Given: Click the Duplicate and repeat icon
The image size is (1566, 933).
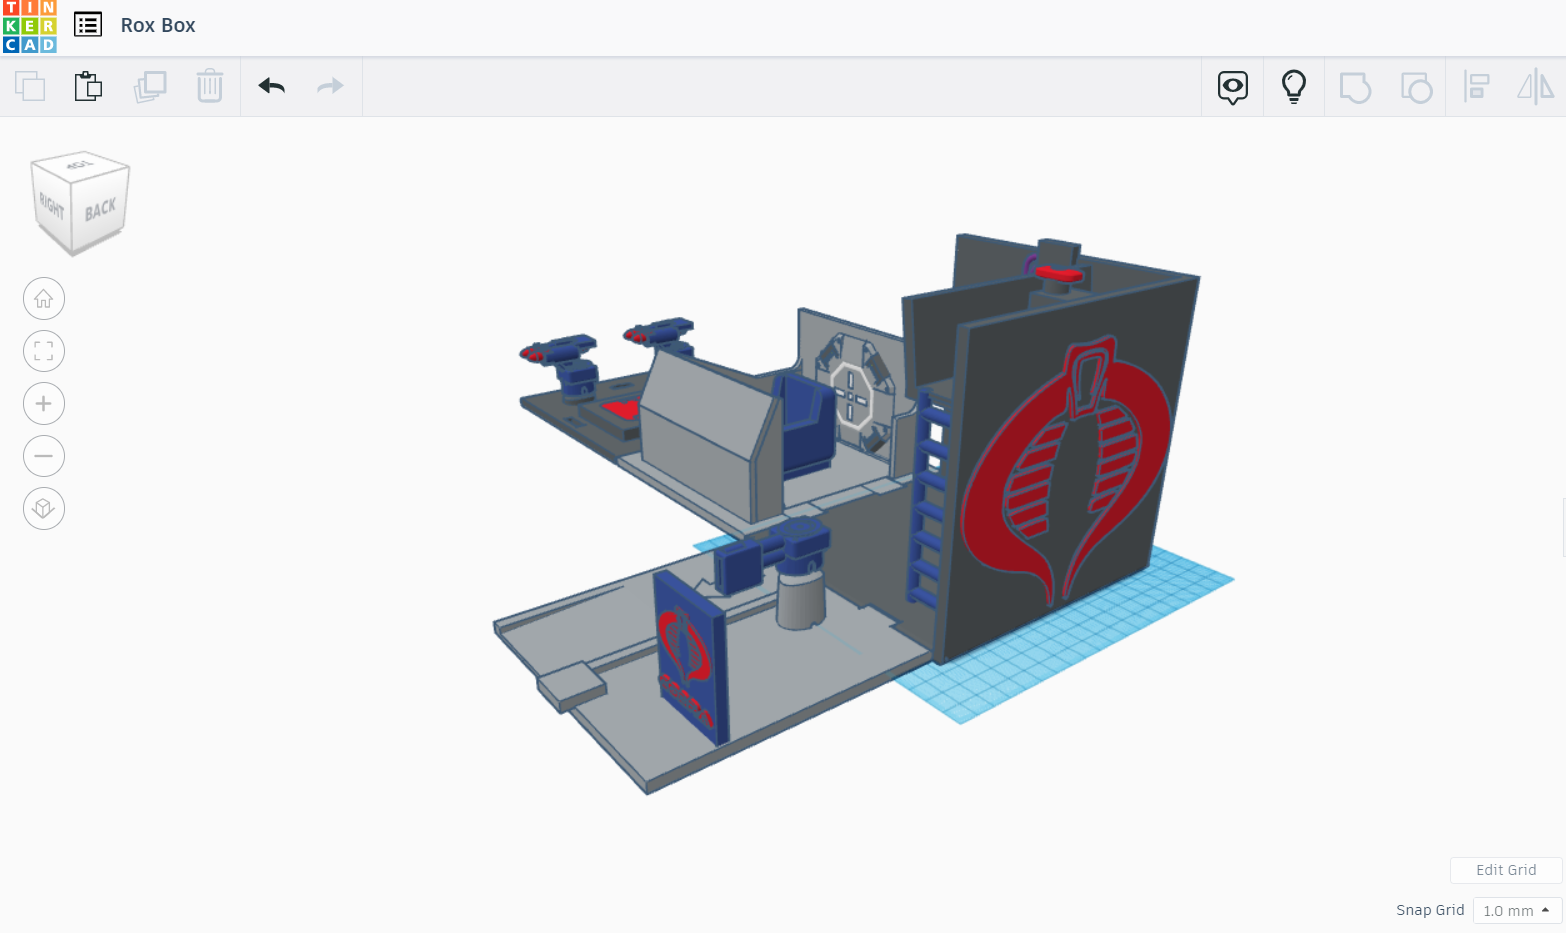Looking at the screenshot, I should [150, 86].
